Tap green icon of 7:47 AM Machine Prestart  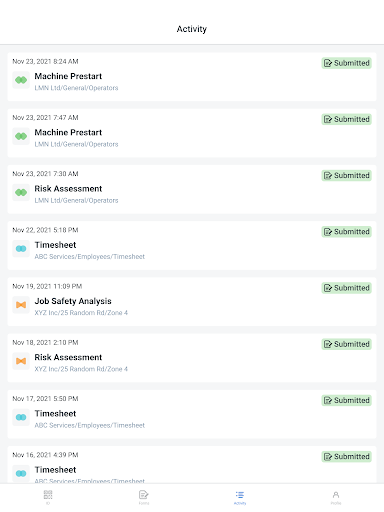coord(21,136)
